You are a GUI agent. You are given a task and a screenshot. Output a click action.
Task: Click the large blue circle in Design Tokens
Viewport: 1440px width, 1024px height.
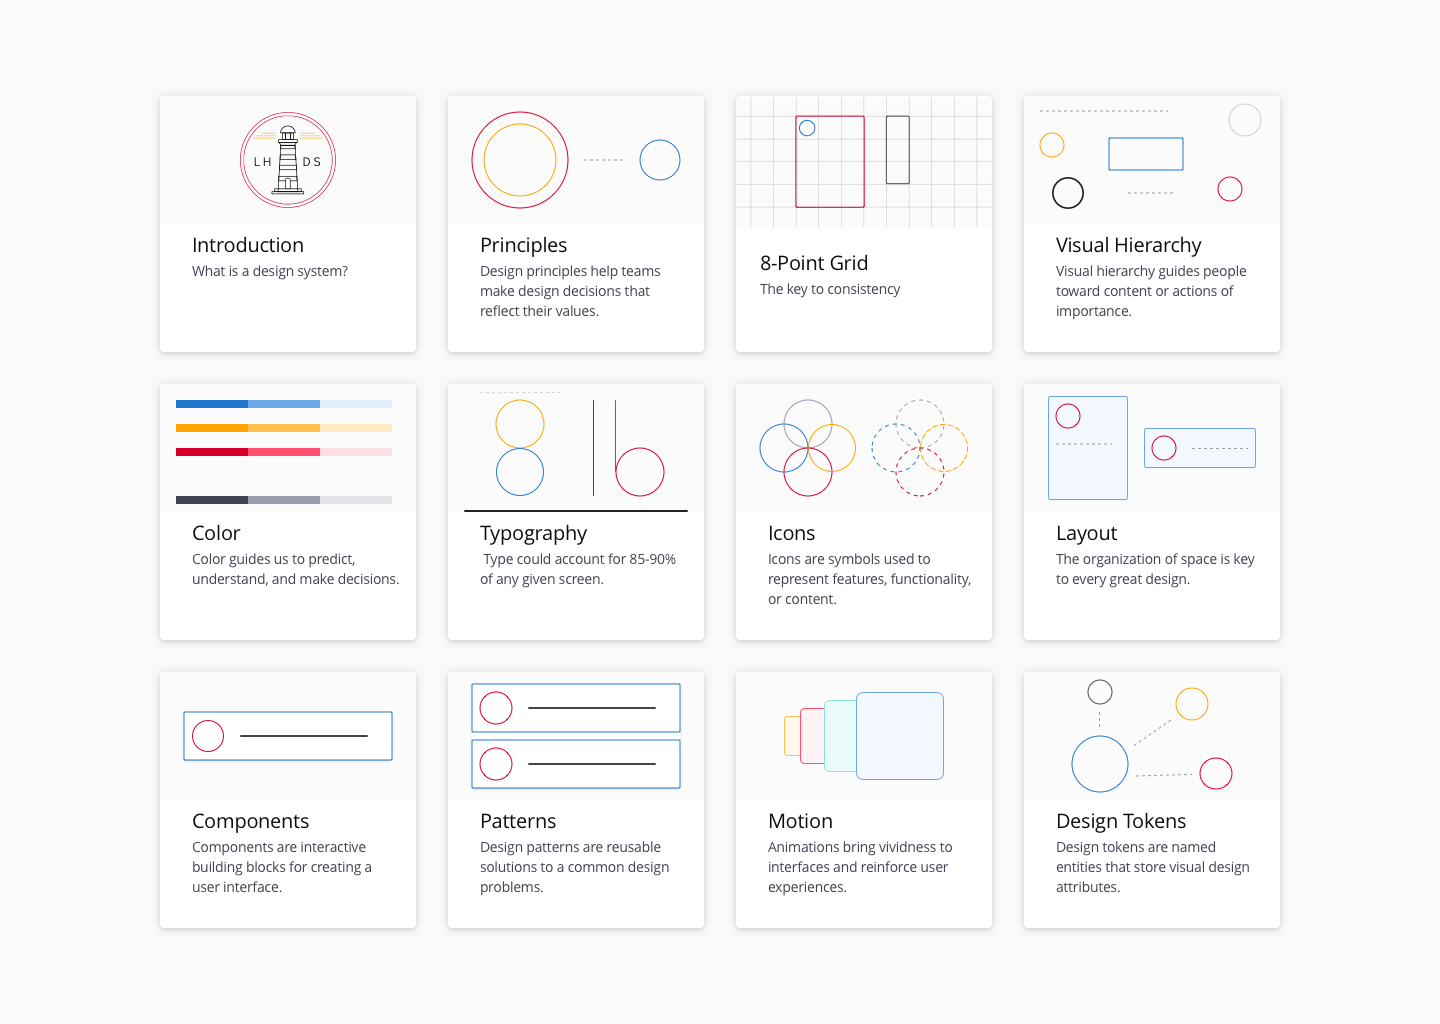pyautogui.click(x=1100, y=764)
